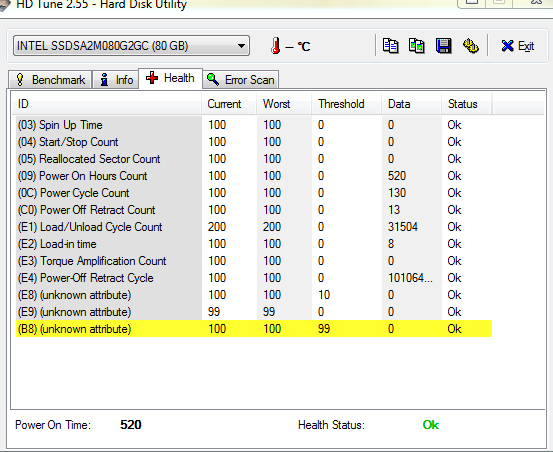The image size is (553, 452).
Task: Open the Info tab
Action: [116, 80]
